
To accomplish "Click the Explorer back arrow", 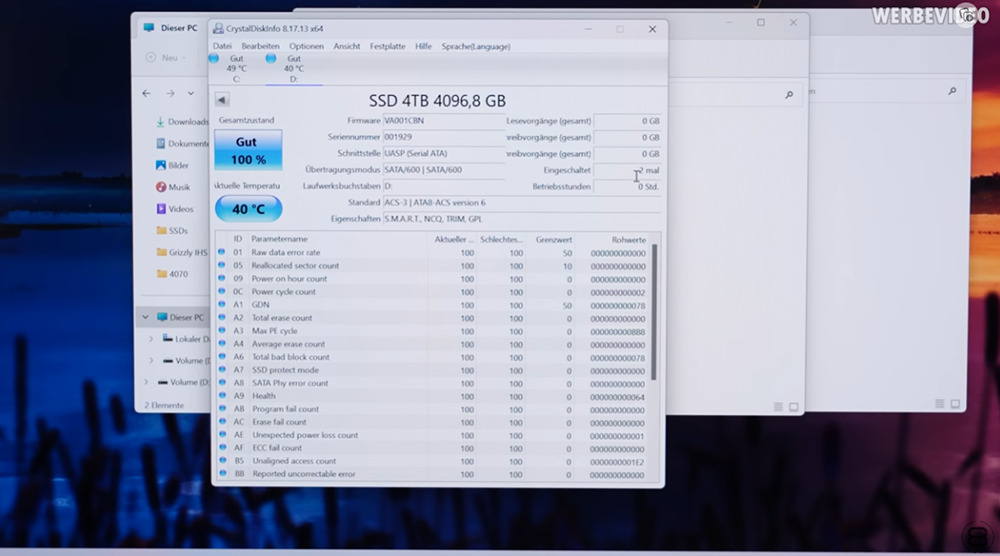I will click(147, 93).
